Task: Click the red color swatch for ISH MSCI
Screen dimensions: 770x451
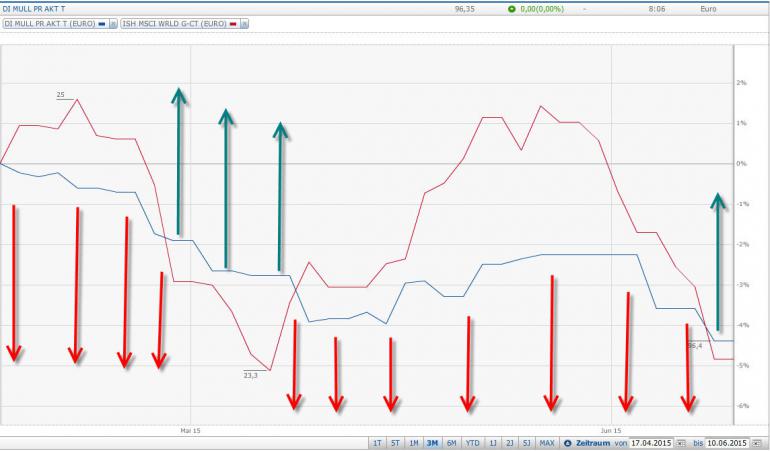Action: [234, 24]
